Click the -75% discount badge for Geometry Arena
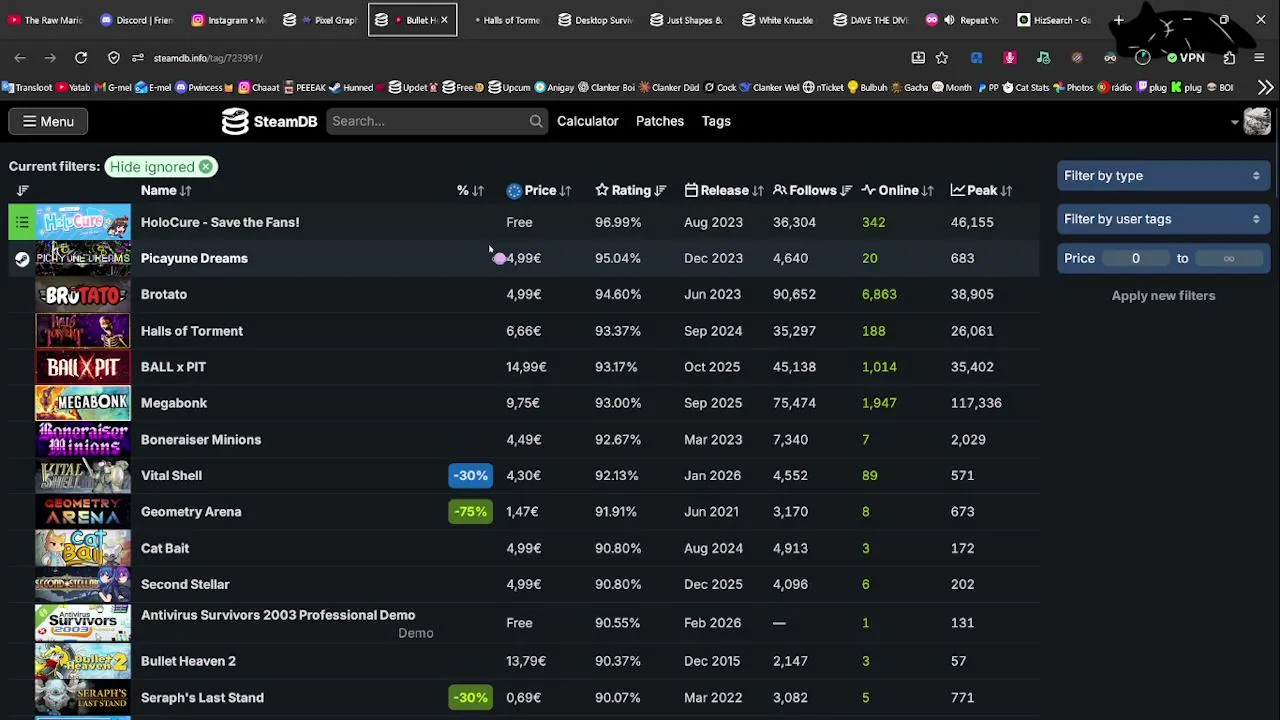This screenshot has height=720, width=1280. (x=470, y=512)
